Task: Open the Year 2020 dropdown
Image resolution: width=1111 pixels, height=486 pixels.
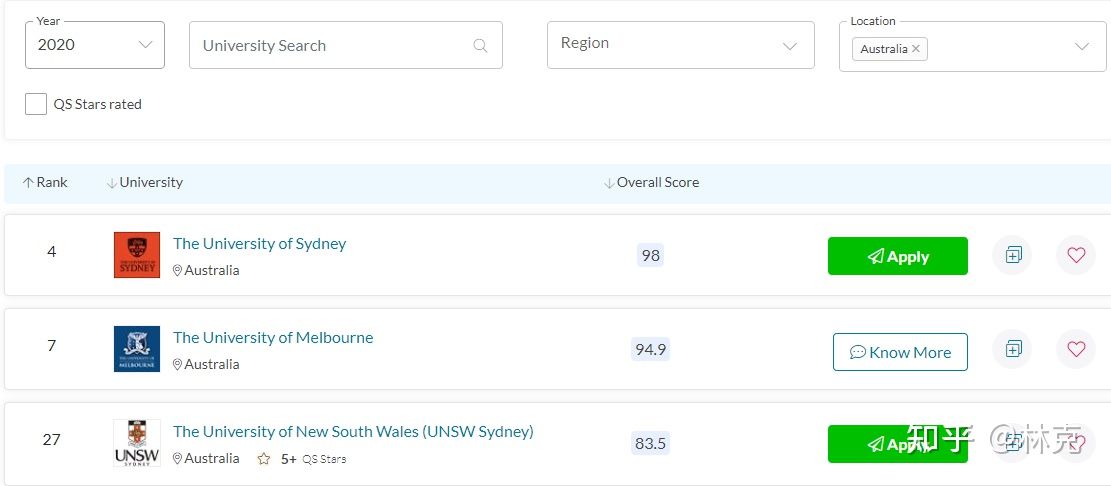Action: (95, 45)
